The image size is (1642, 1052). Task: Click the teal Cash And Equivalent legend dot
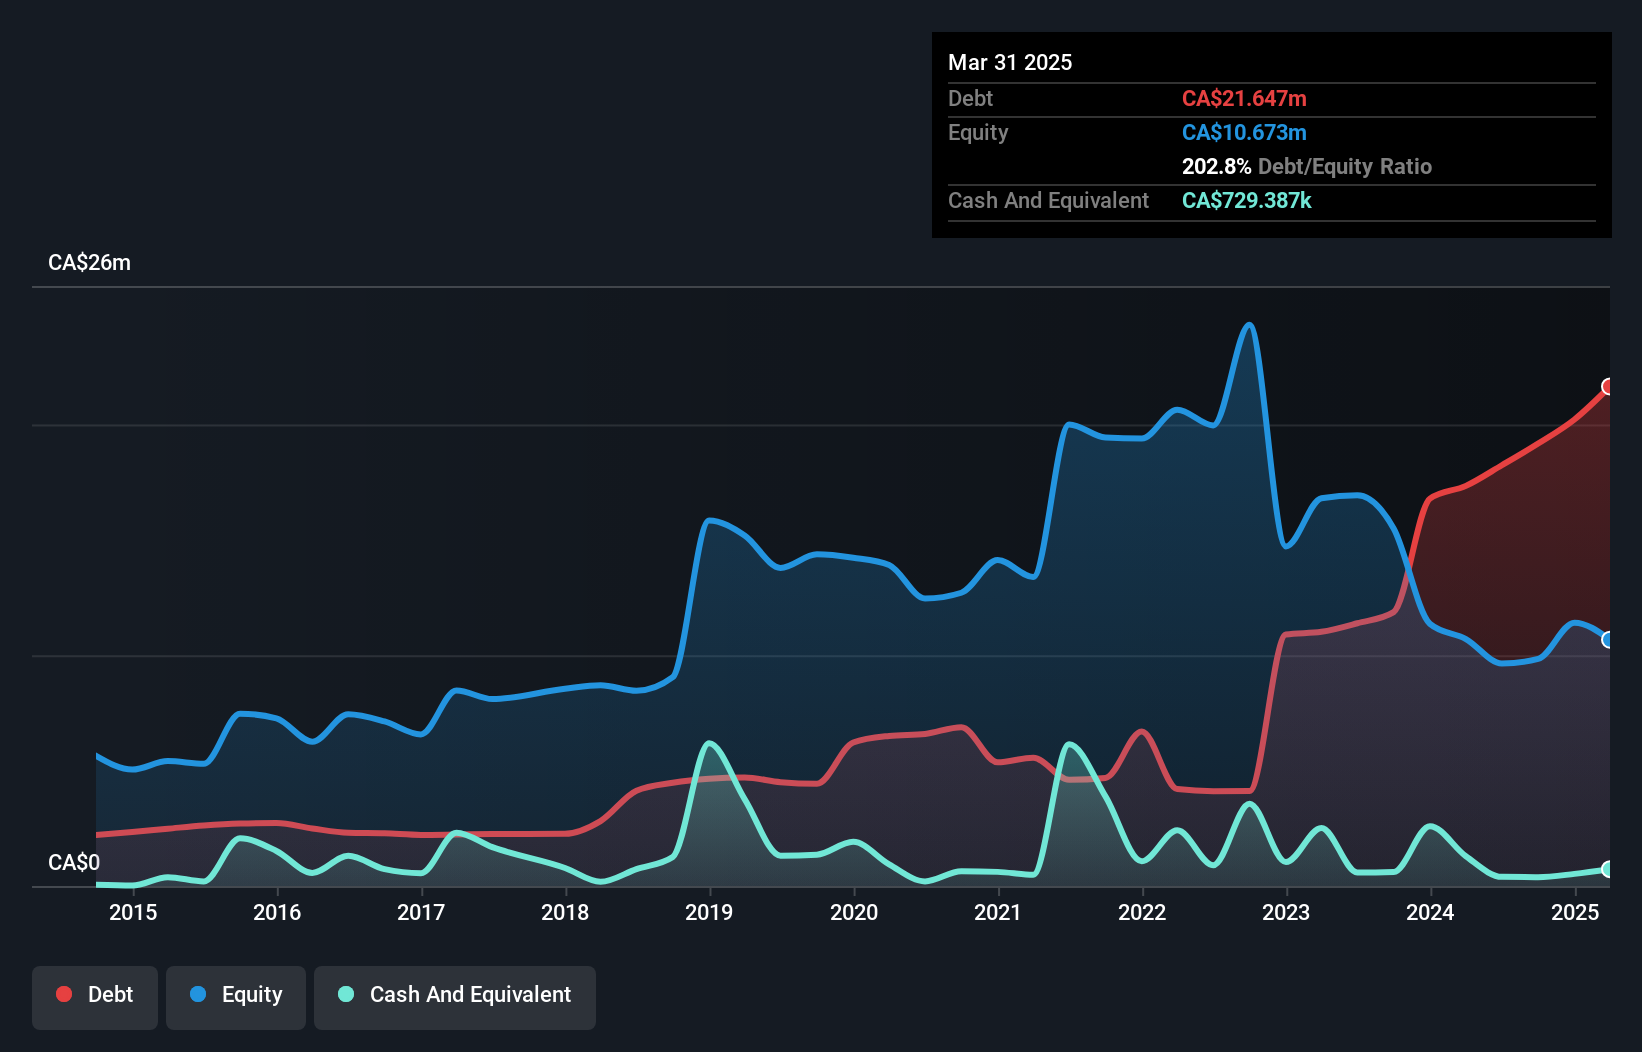click(344, 994)
